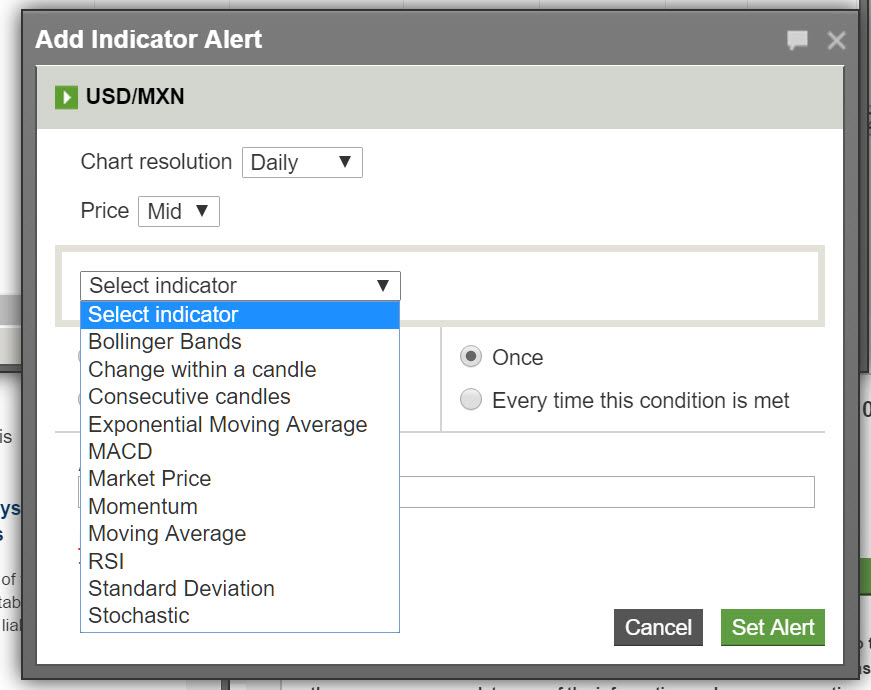Select the Stochastic indicator option
Screen dimensions: 871x690
pos(139,615)
